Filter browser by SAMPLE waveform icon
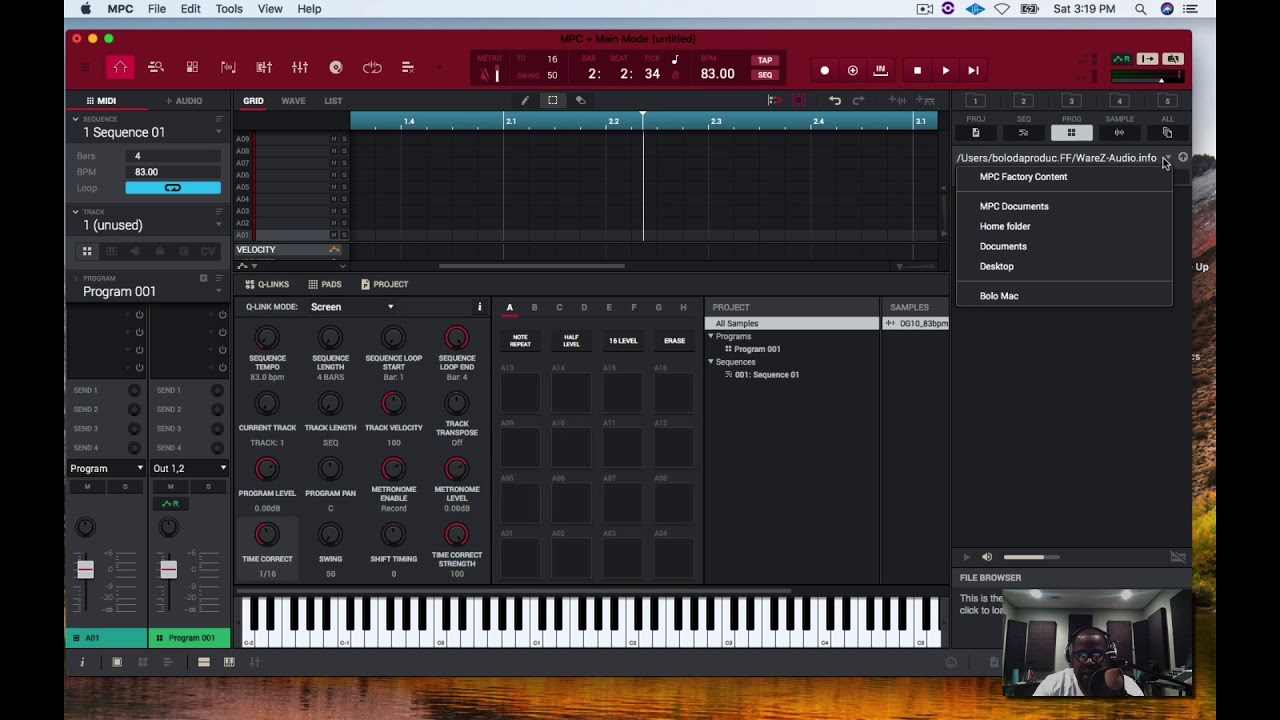 pos(1119,132)
